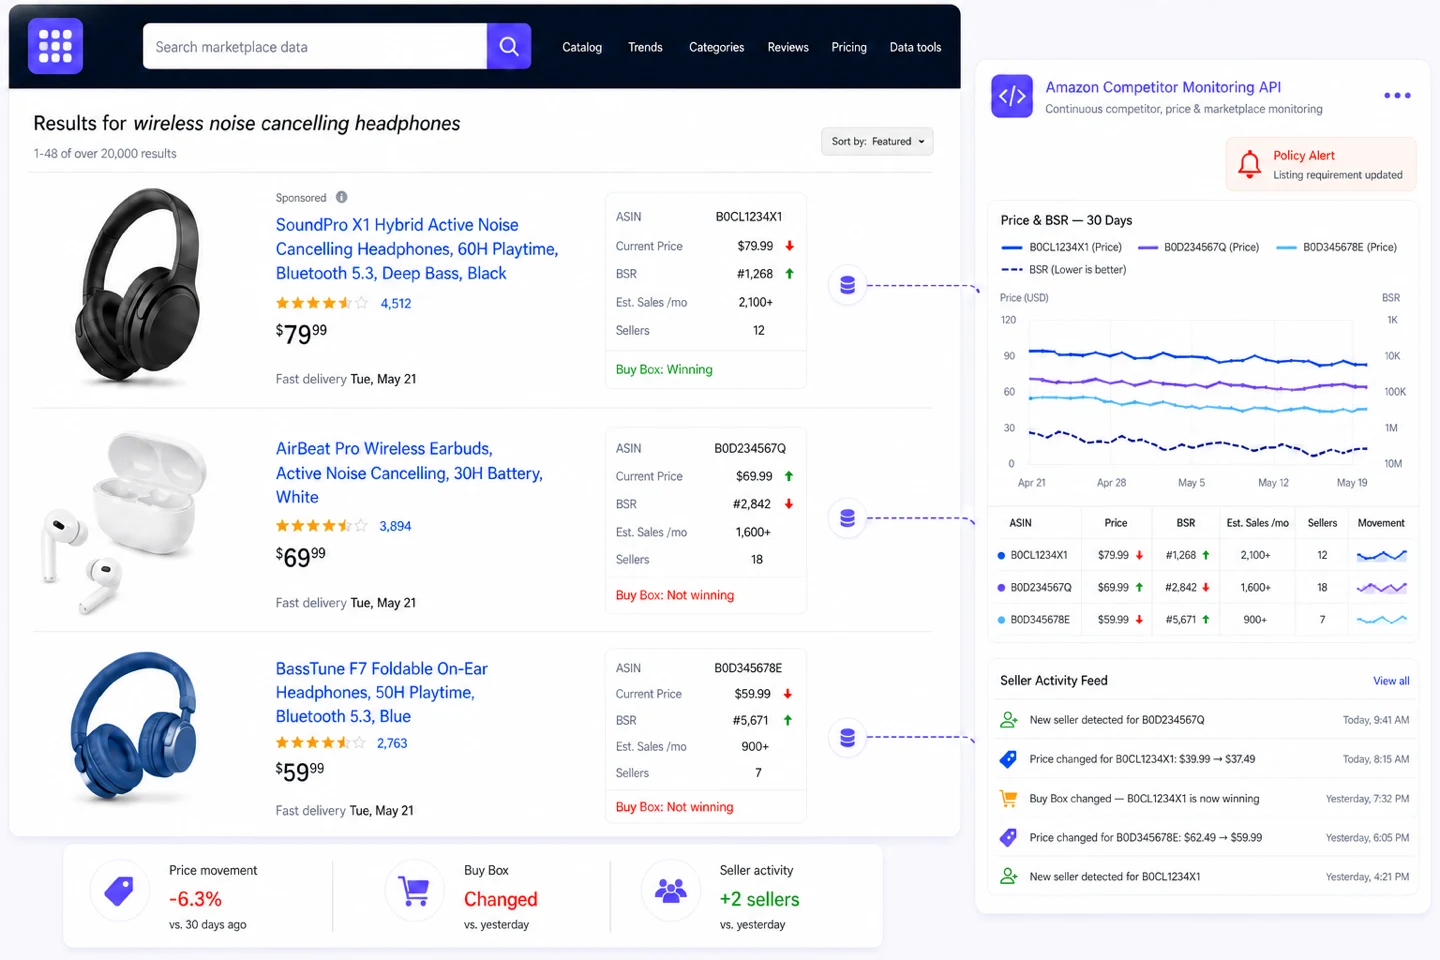Image resolution: width=1440 pixels, height=960 pixels.
Task: Click the Amazon Competitor Monitoring API title
Action: click(x=1163, y=87)
